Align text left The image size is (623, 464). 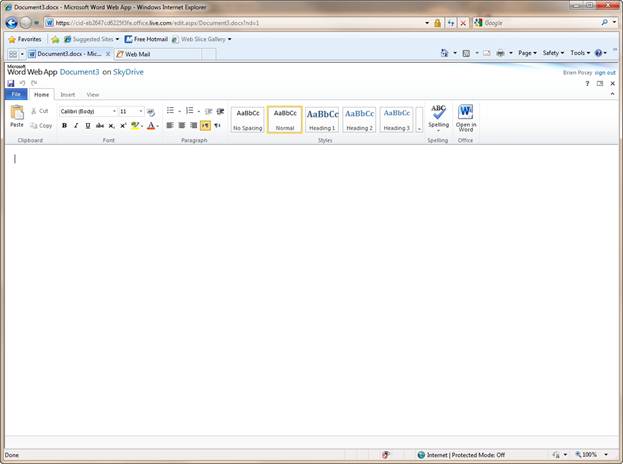pos(170,126)
